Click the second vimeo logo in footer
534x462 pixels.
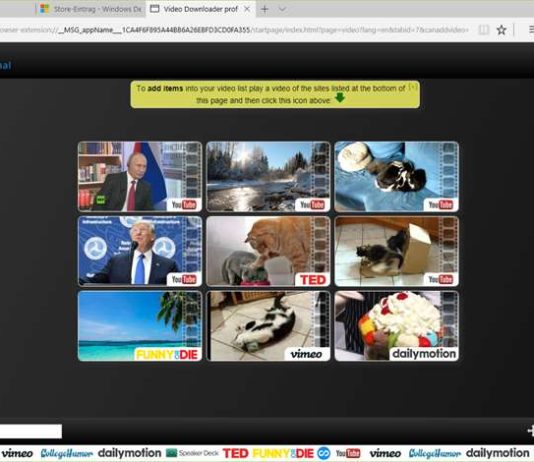(x=385, y=453)
